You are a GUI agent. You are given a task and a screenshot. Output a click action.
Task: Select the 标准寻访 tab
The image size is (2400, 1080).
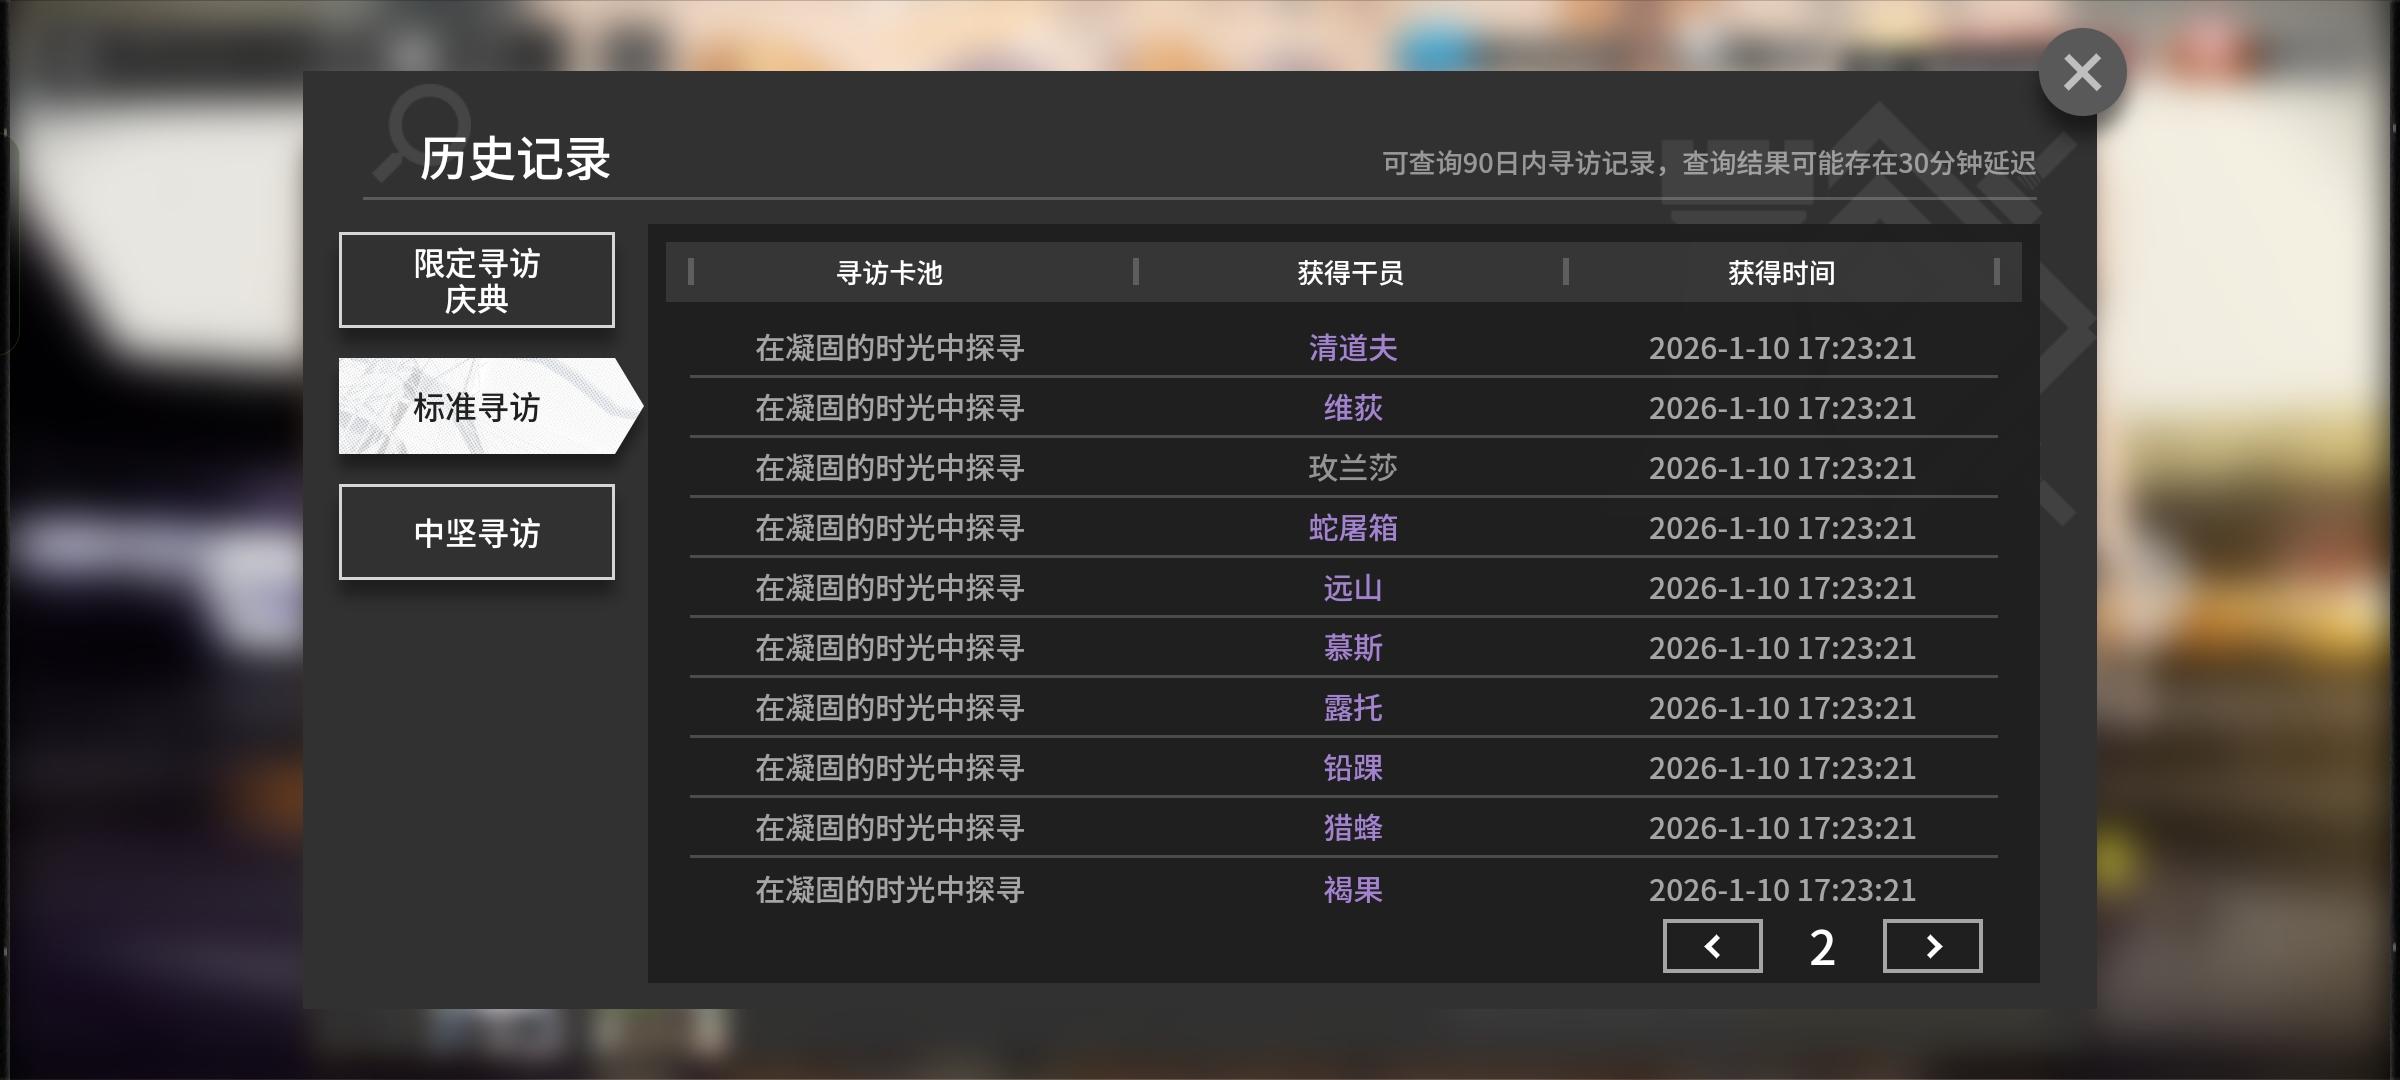(477, 407)
